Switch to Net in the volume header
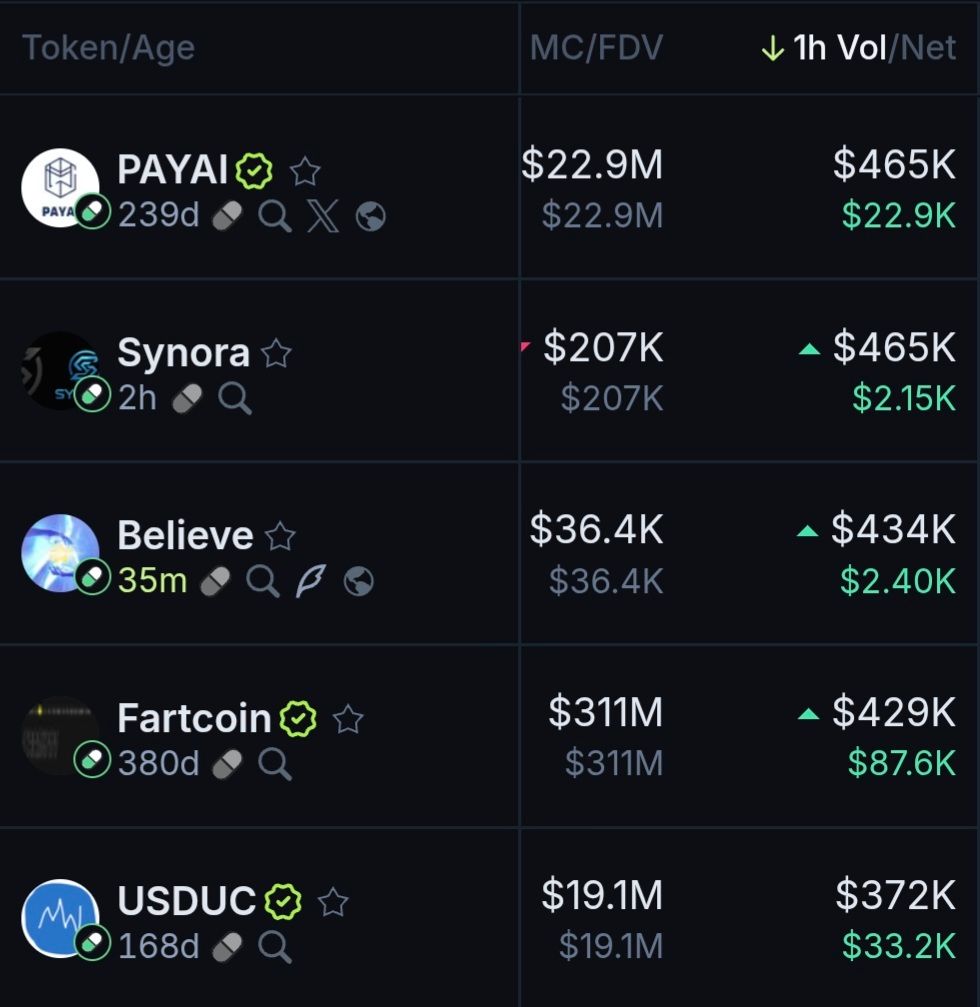The image size is (980, 1007). point(929,48)
